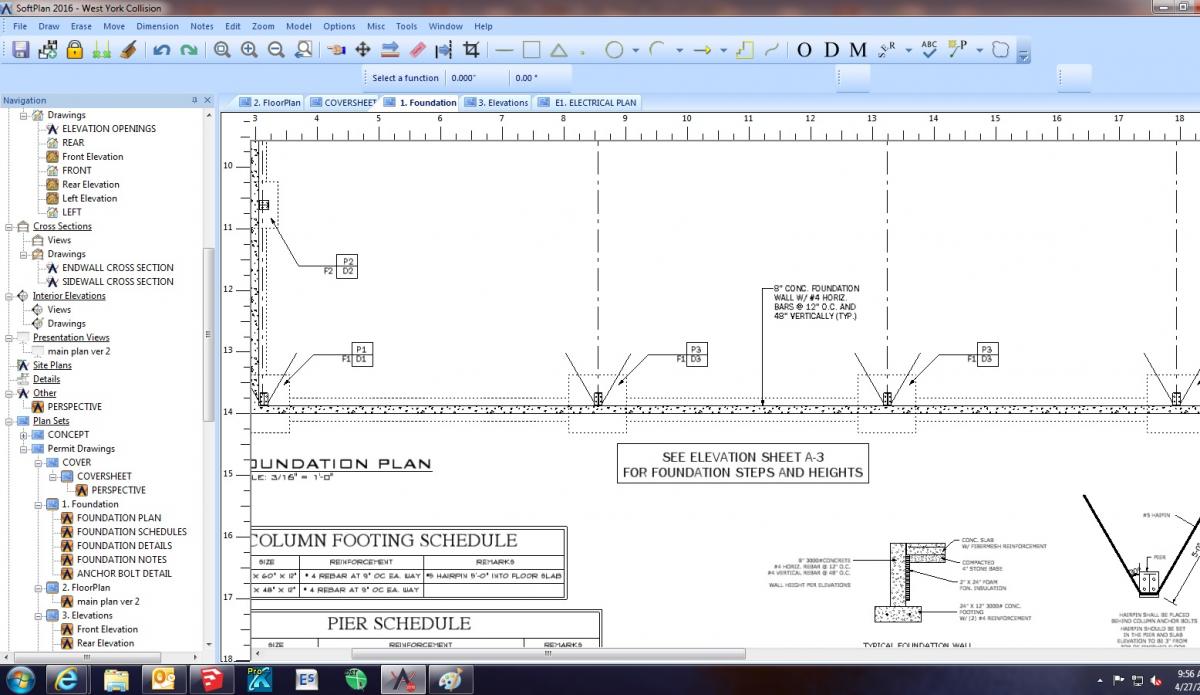
Task: Select the Arc drawing tool
Action: (x=655, y=49)
